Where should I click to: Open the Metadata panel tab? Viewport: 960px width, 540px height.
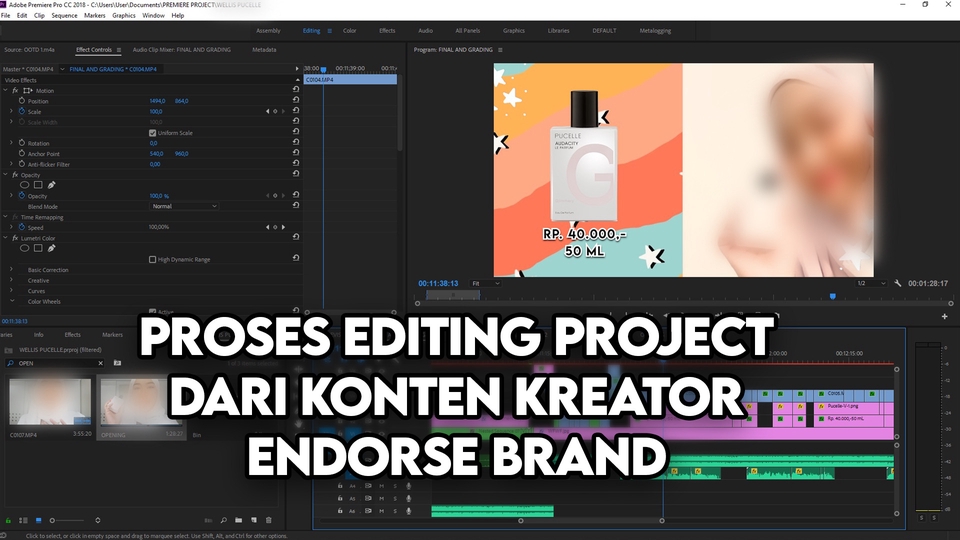coord(264,50)
